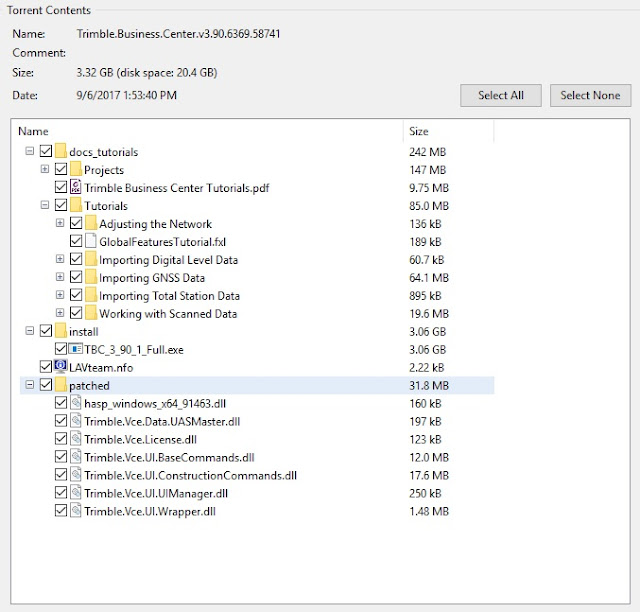
Task: Select the Trimble.Vce.UI.Wrapper.dll file name
Action: pos(150,512)
